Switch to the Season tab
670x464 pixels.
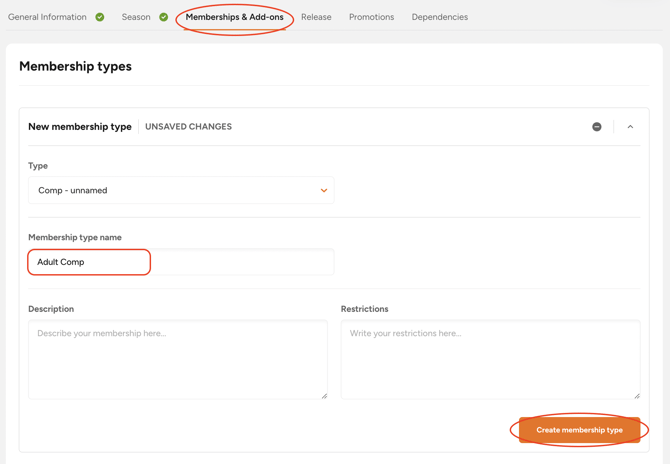136,17
